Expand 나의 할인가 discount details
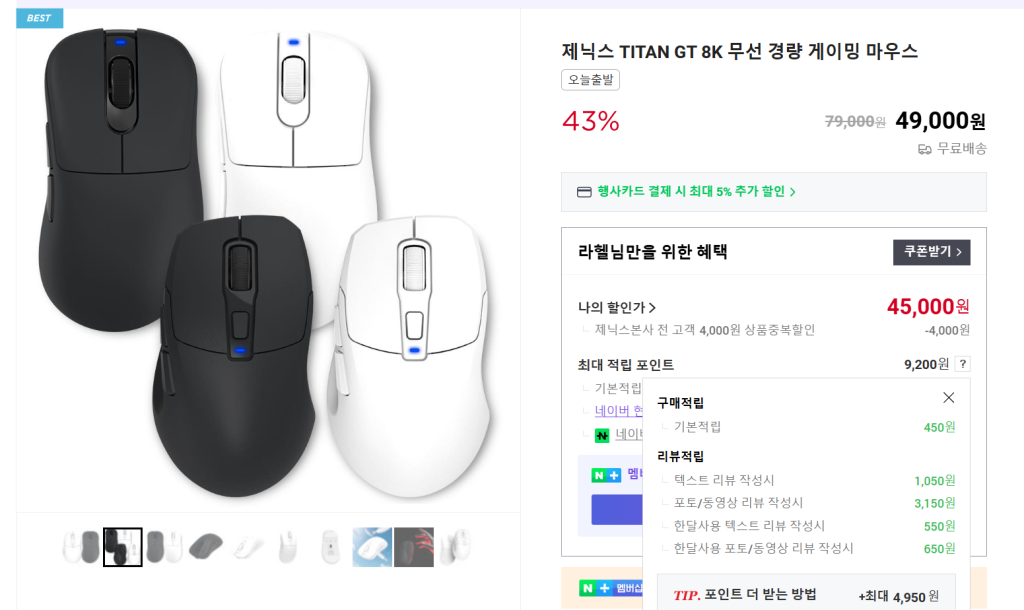Screen dimensions: 1024x610 pyautogui.click(x=616, y=307)
